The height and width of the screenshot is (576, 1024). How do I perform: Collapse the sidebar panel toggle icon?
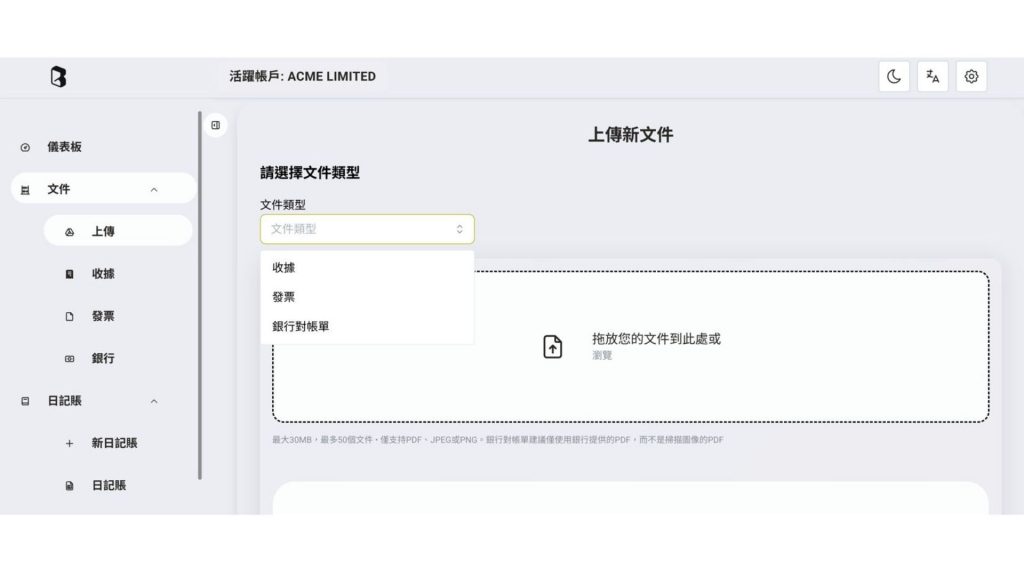[x=216, y=125]
